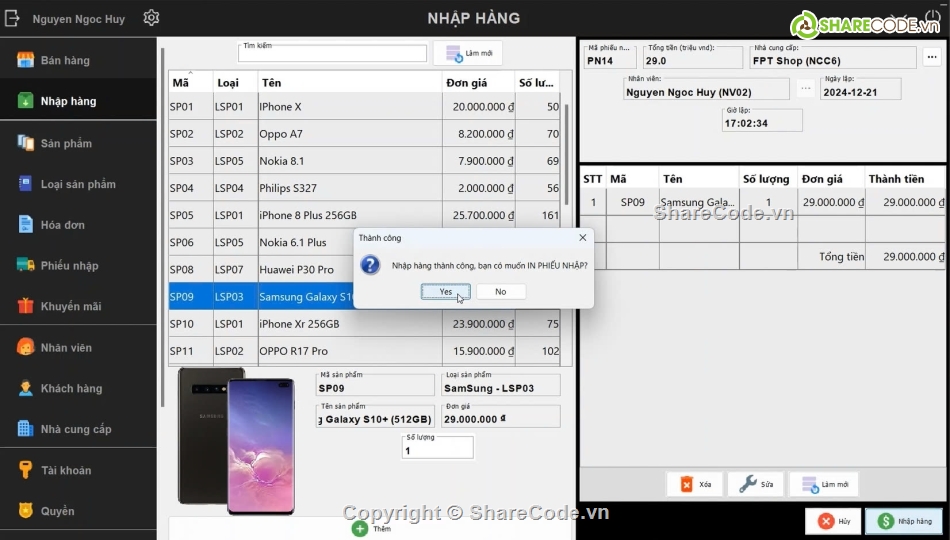This screenshot has height=540, width=950.
Task: Select the Nokia 6.1 Plus row
Action: click(261, 242)
